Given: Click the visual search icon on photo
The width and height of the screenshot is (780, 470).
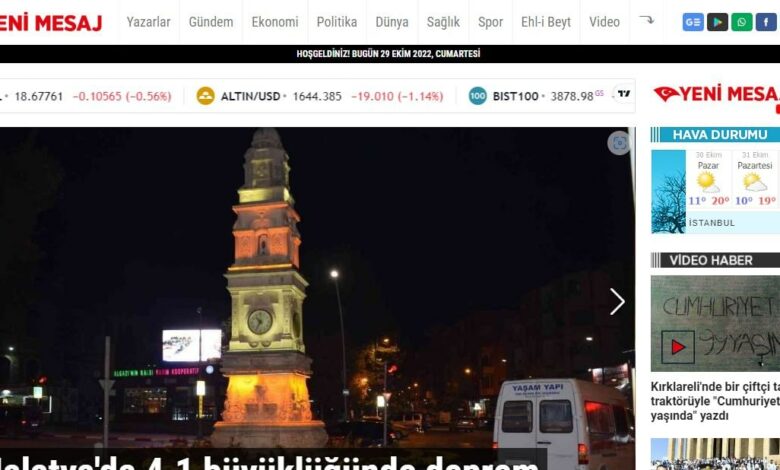Looking at the screenshot, I should [x=619, y=143].
